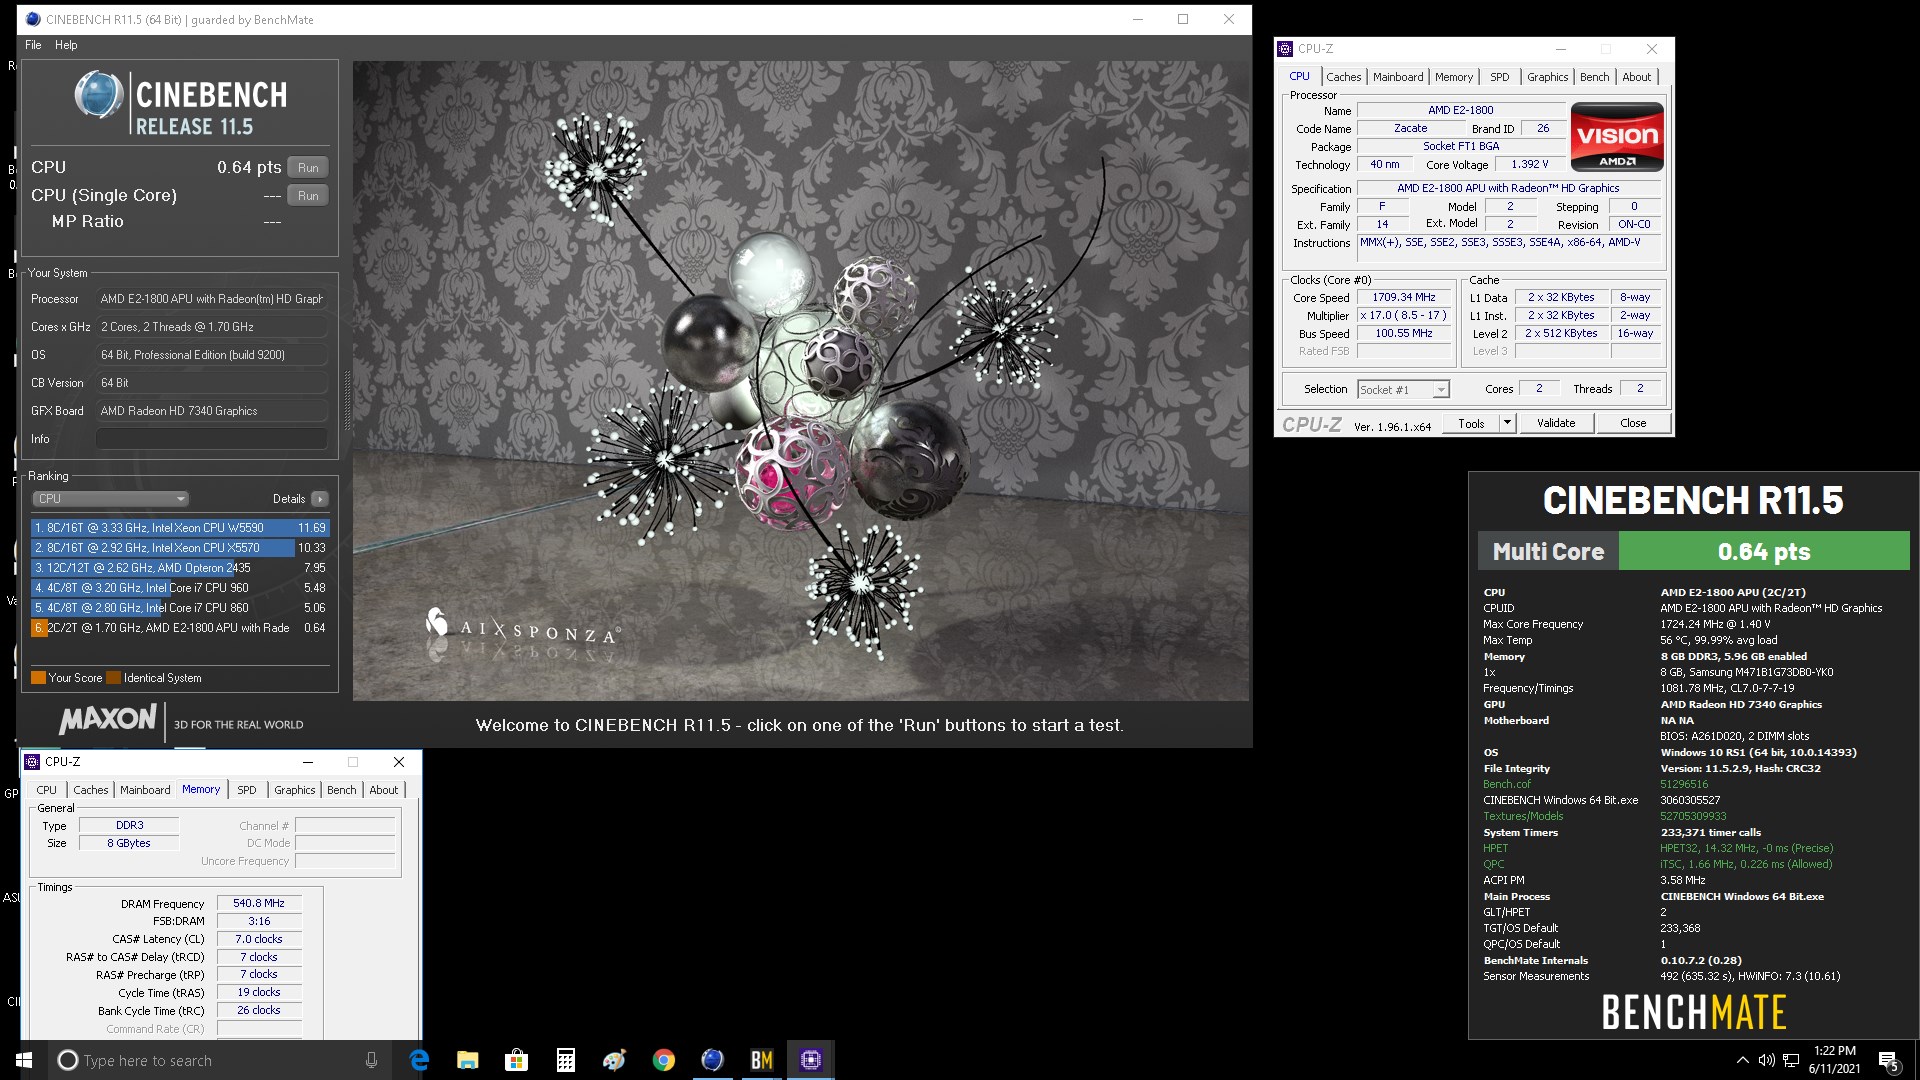Image resolution: width=1920 pixels, height=1080 pixels.
Task: Open the Help menu in Cinebench
Action: [x=66, y=45]
